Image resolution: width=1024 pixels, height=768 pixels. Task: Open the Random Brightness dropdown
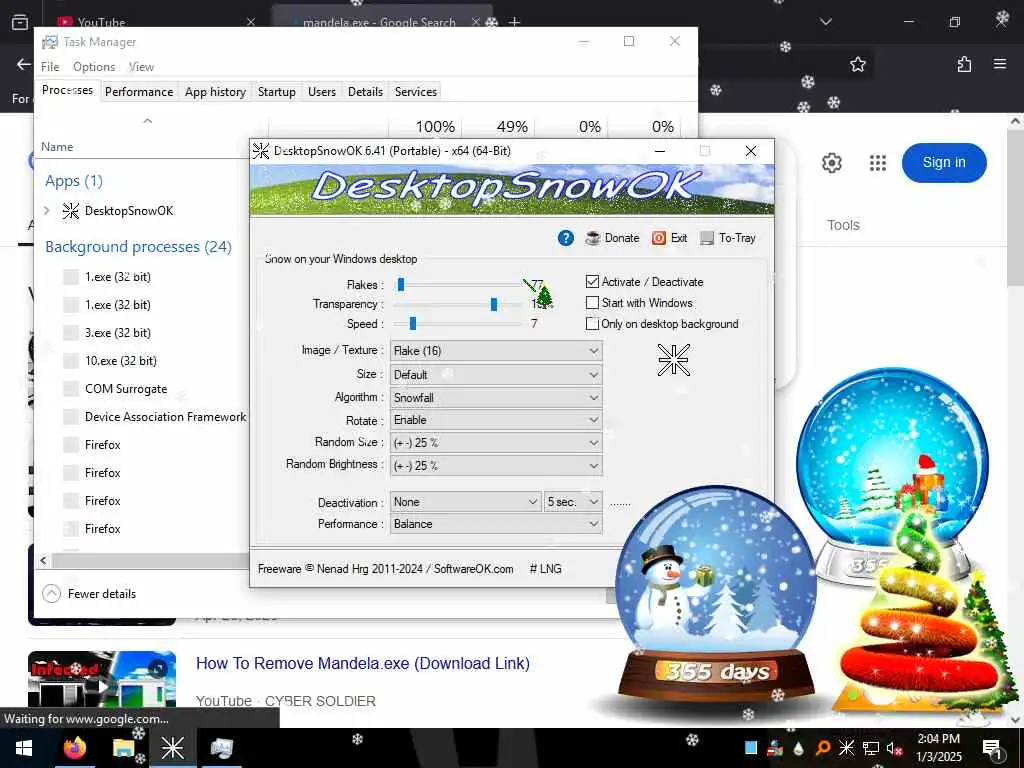point(496,466)
